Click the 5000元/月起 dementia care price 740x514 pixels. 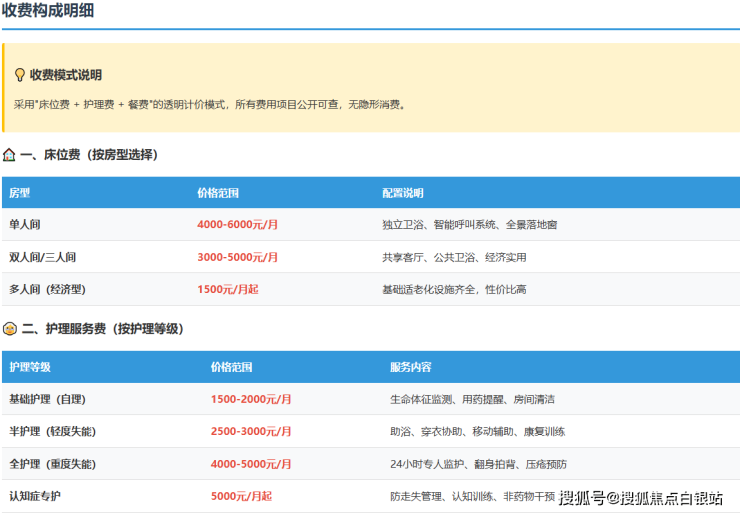(241, 496)
